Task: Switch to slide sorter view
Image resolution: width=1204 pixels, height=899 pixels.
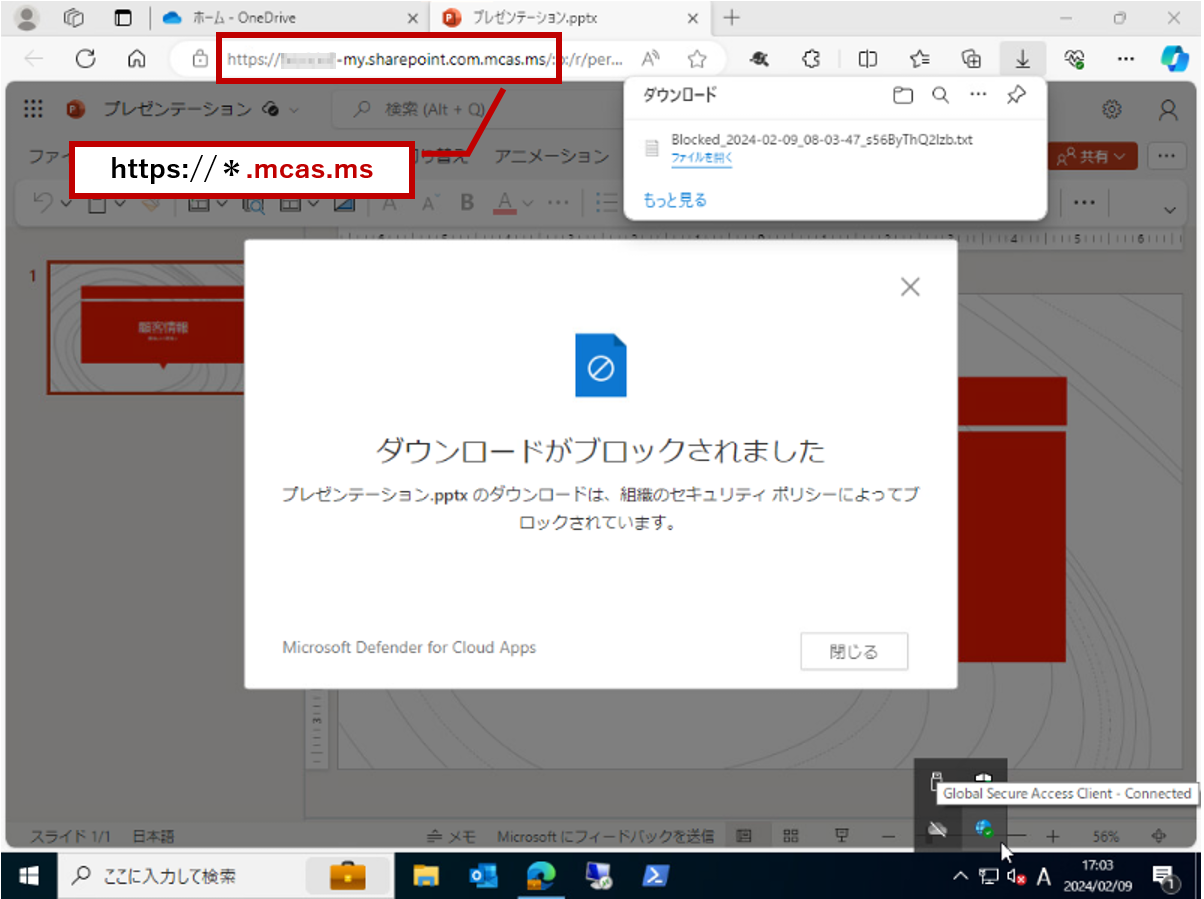Action: [x=790, y=836]
